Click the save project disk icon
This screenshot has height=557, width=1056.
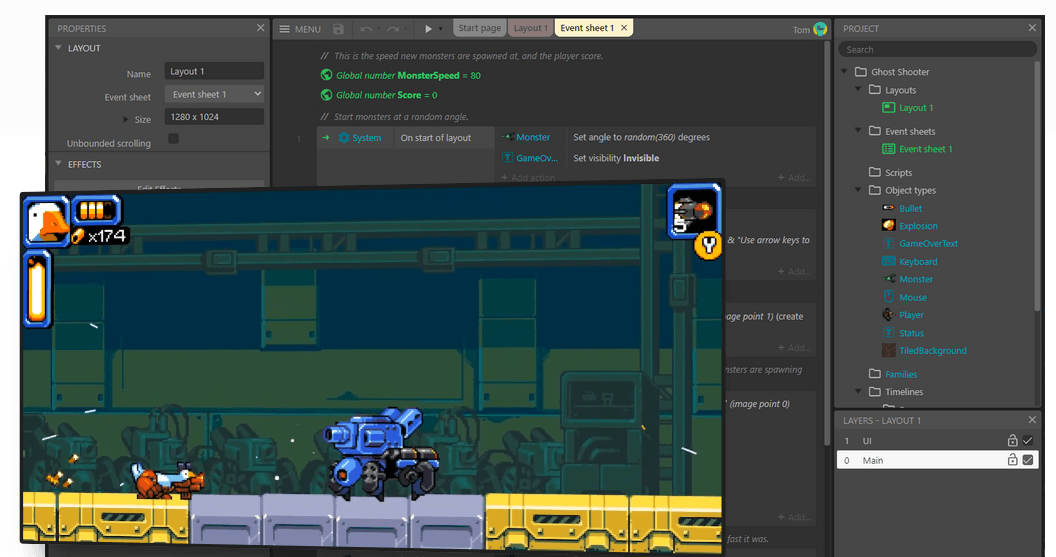point(339,29)
